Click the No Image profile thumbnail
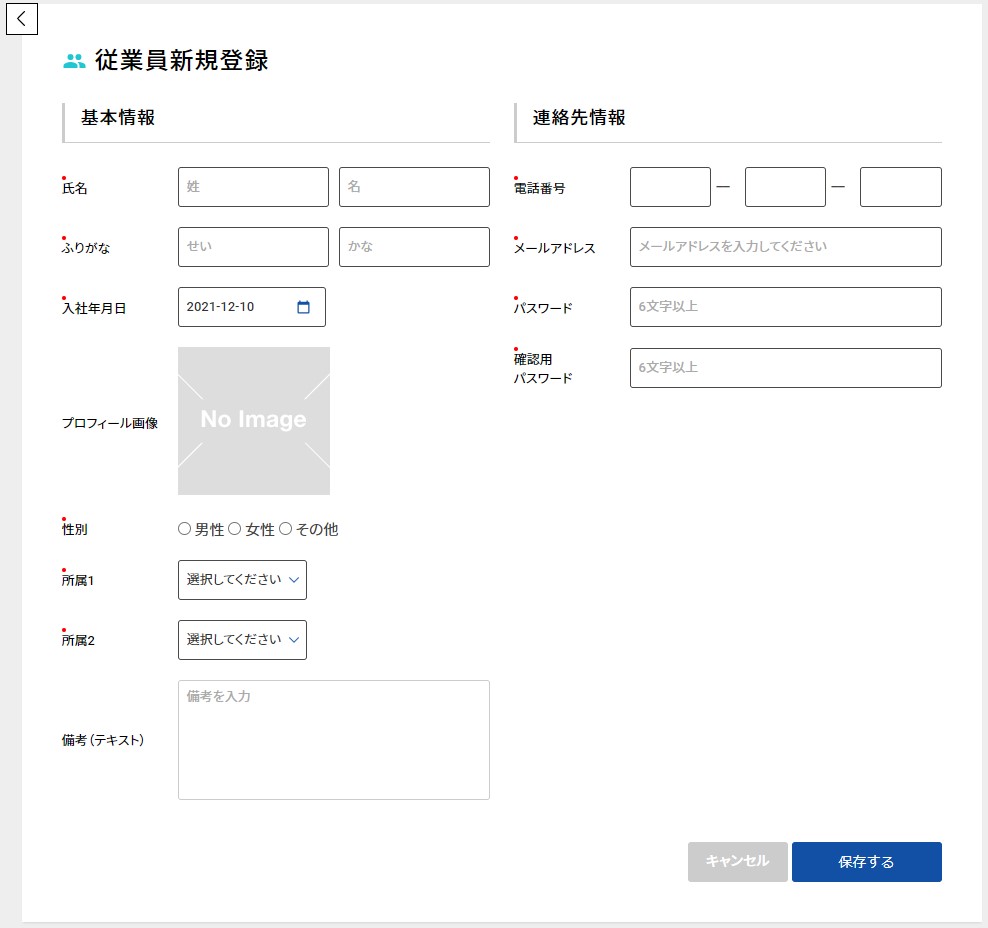Image resolution: width=988 pixels, height=928 pixels. click(x=254, y=421)
